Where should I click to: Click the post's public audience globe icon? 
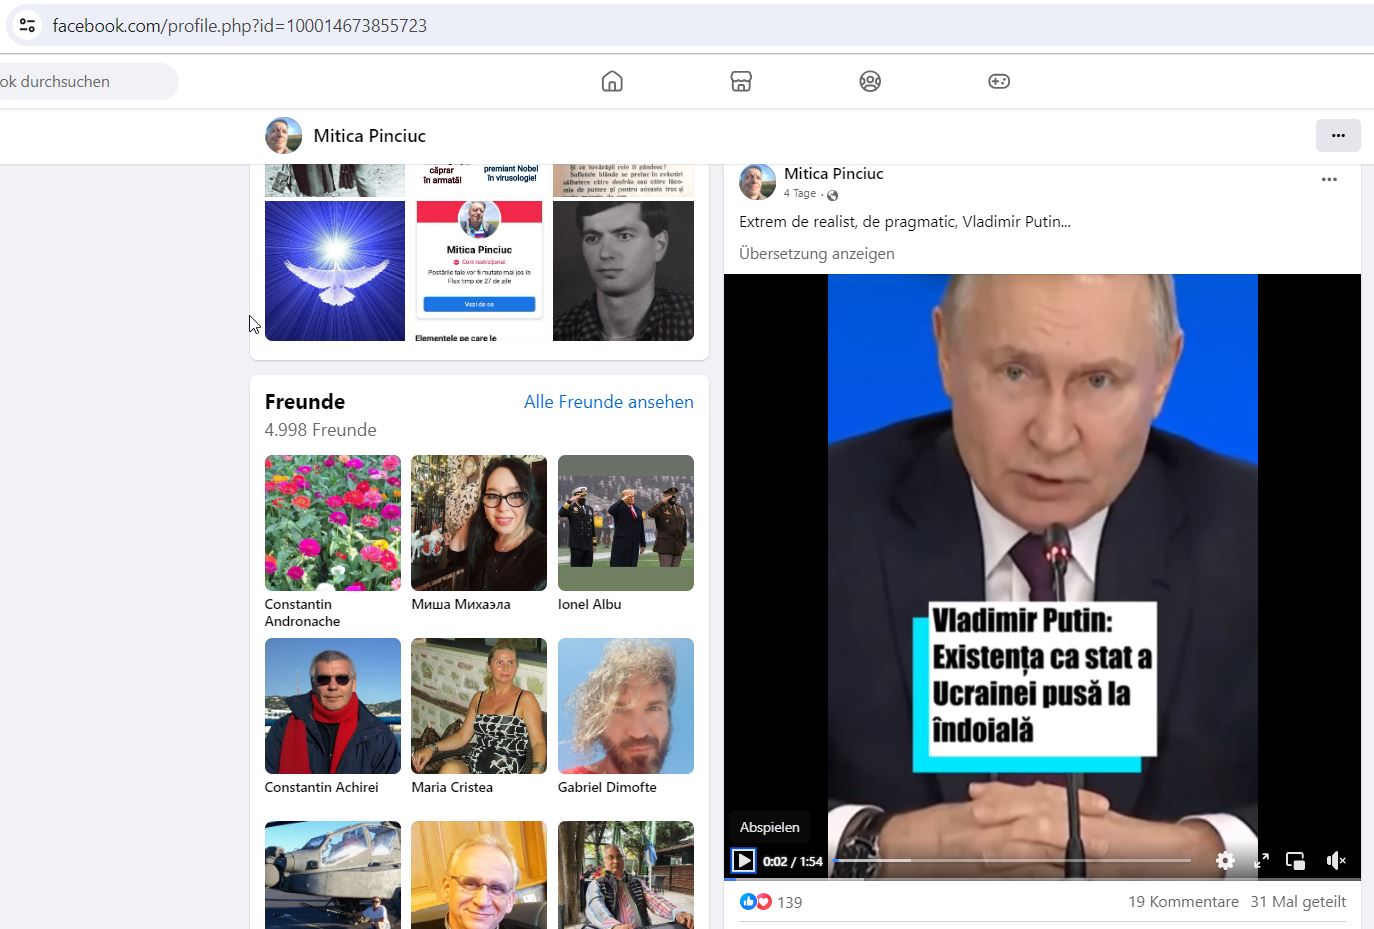pyautogui.click(x=832, y=195)
